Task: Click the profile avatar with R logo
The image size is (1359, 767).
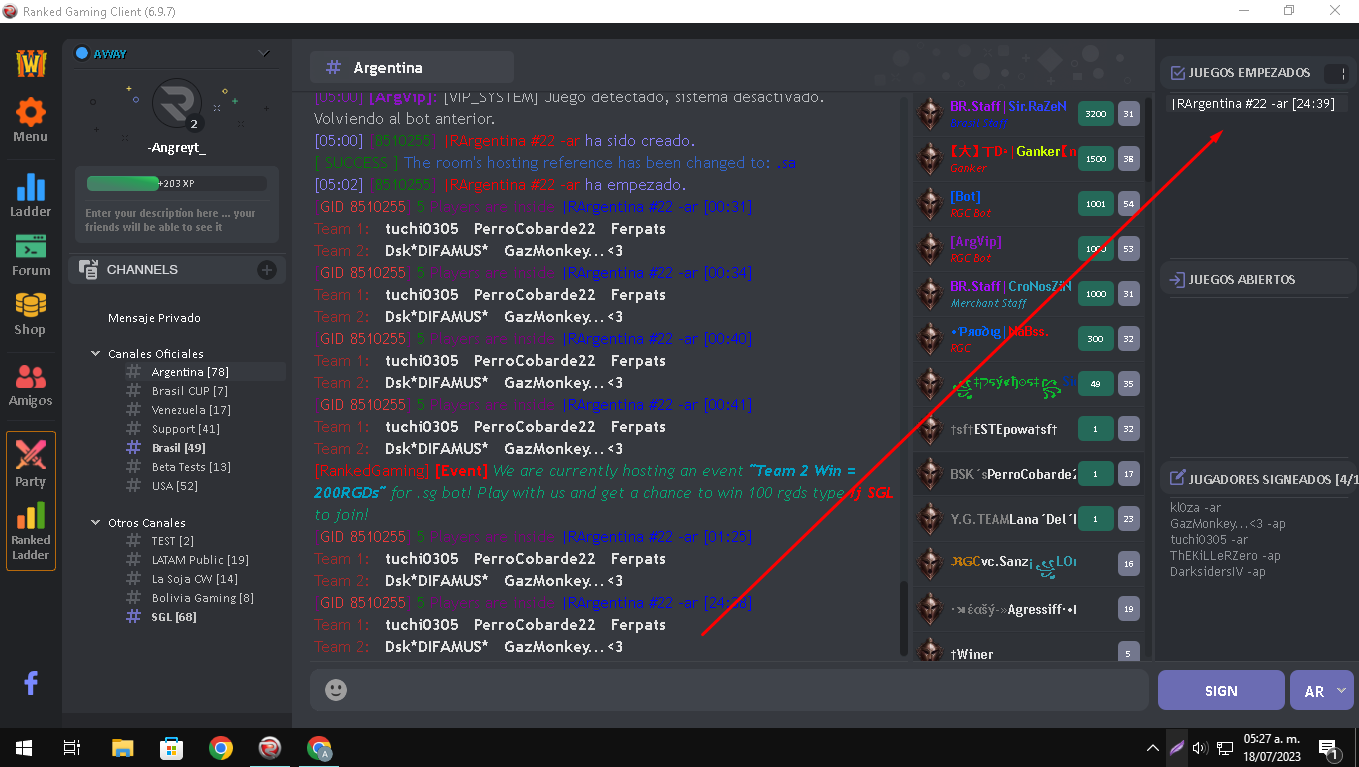Action: pyautogui.click(x=177, y=103)
